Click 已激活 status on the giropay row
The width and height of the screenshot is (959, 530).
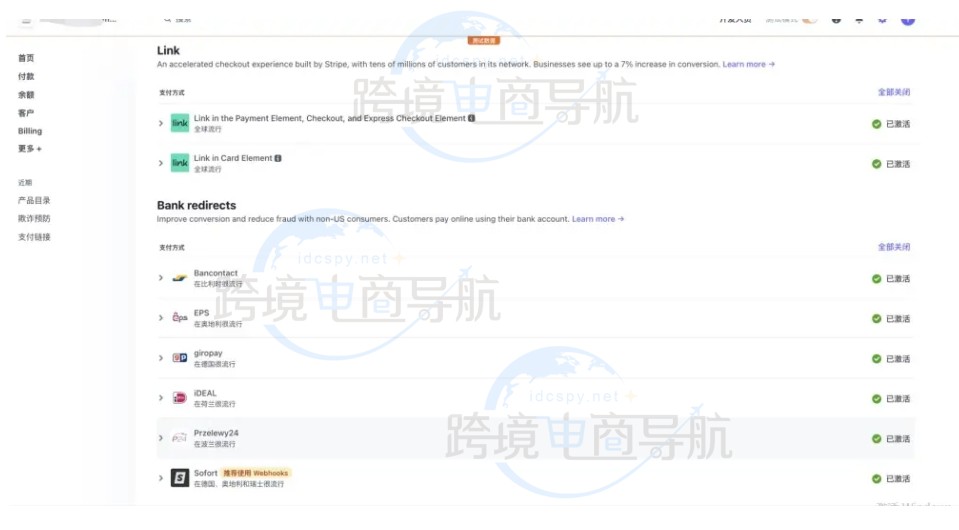click(891, 359)
